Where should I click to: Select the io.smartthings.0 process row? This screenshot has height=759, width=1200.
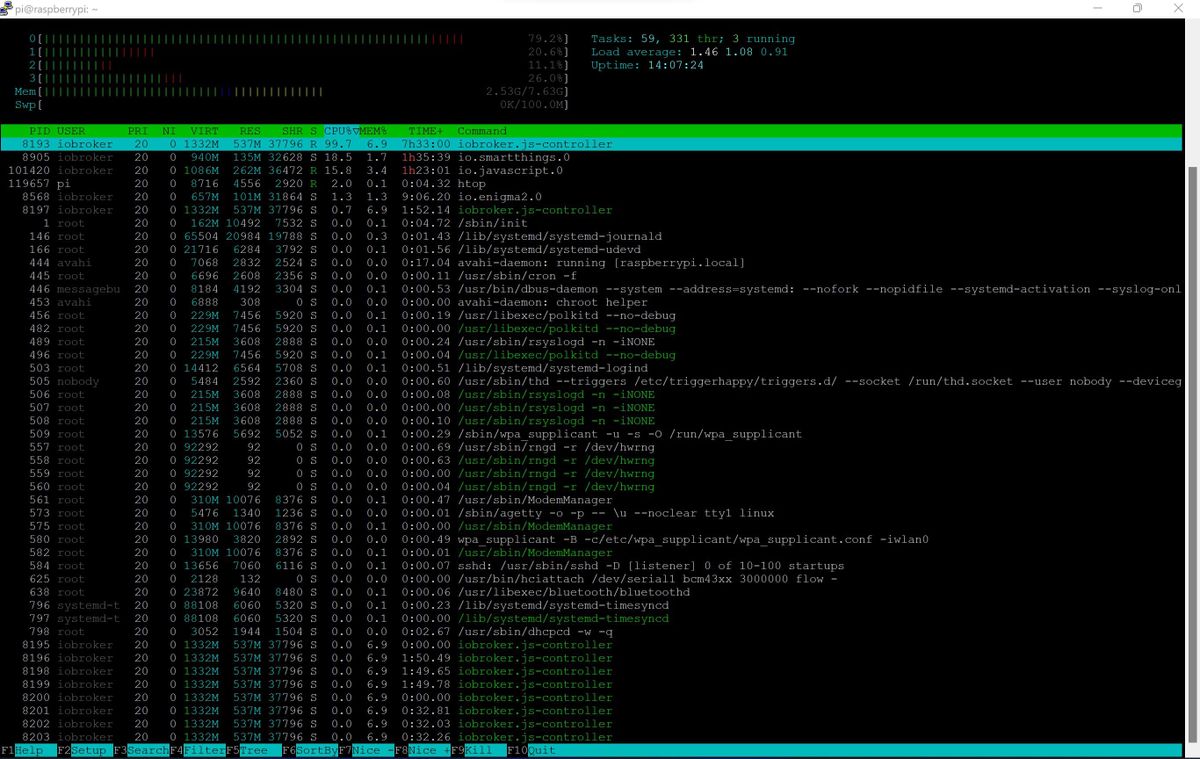coord(591,157)
